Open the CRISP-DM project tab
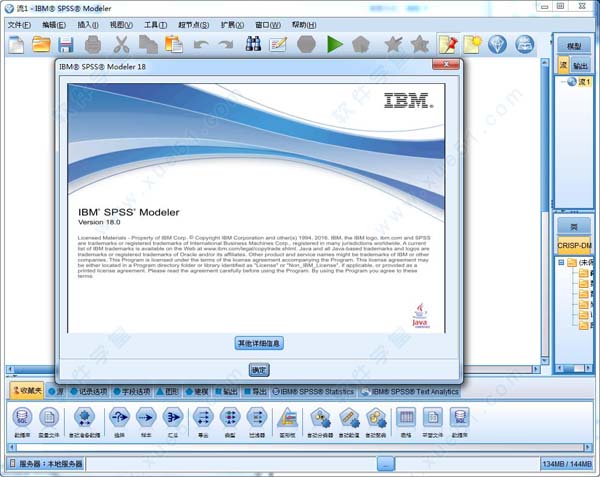The image size is (600, 477). point(574,246)
